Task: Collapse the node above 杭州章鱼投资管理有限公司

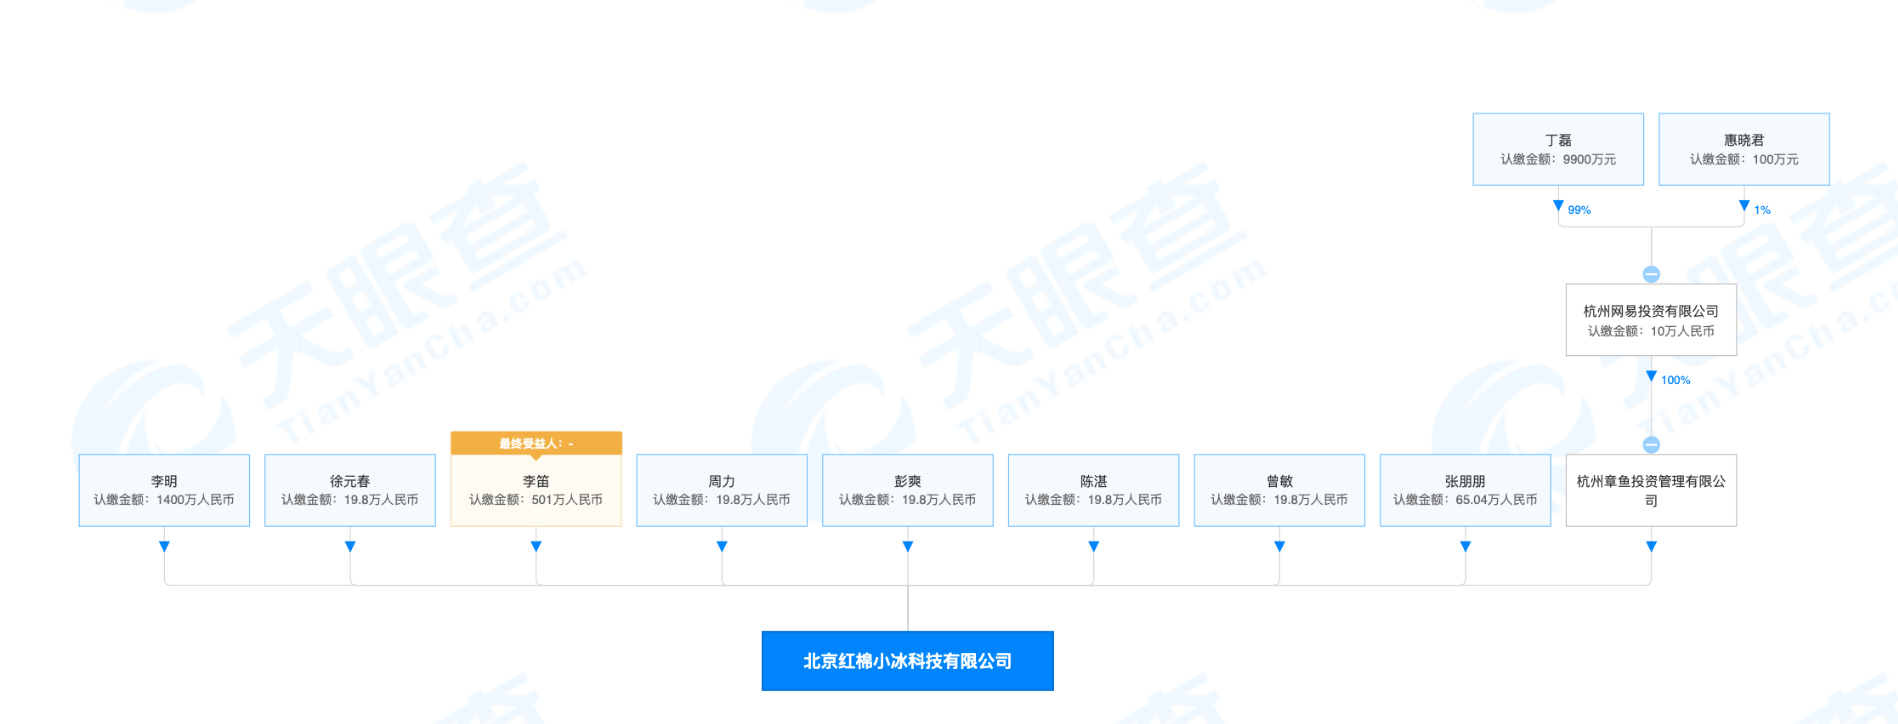Action: pos(1651,445)
